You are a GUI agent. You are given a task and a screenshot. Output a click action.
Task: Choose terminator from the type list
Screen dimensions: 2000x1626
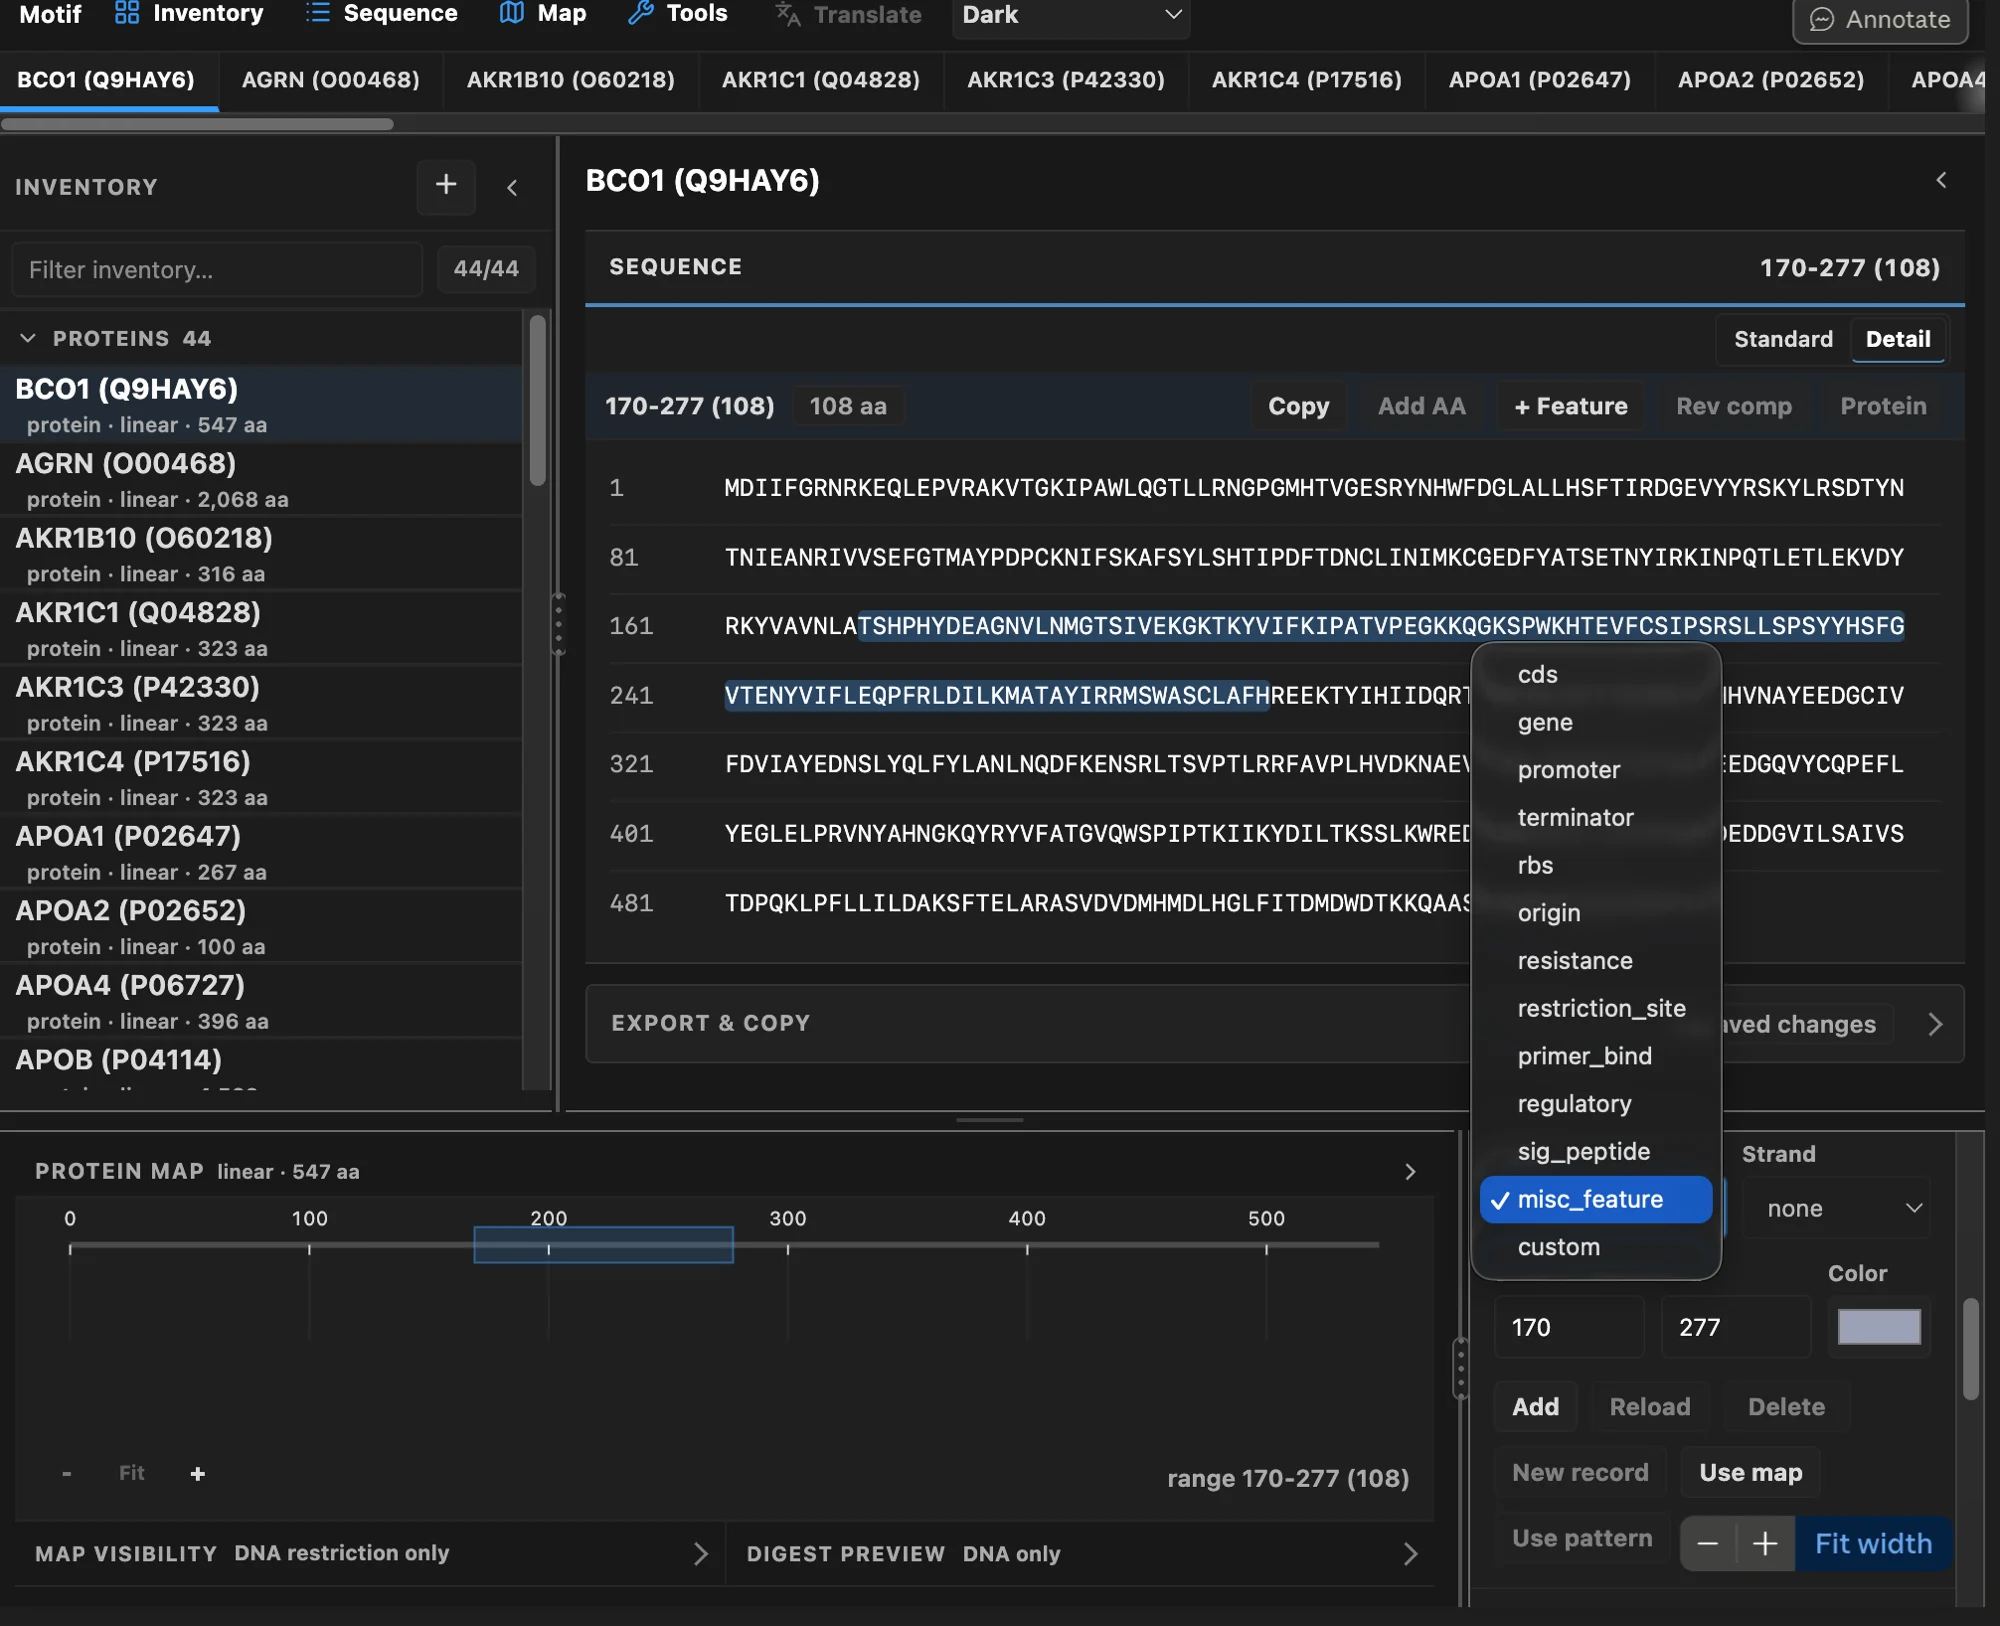(x=1595, y=817)
